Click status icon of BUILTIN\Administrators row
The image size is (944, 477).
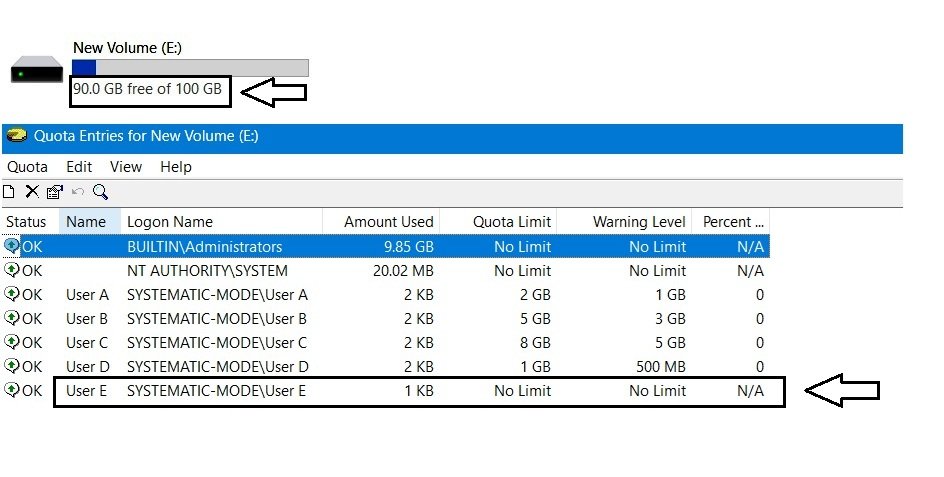[x=11, y=246]
